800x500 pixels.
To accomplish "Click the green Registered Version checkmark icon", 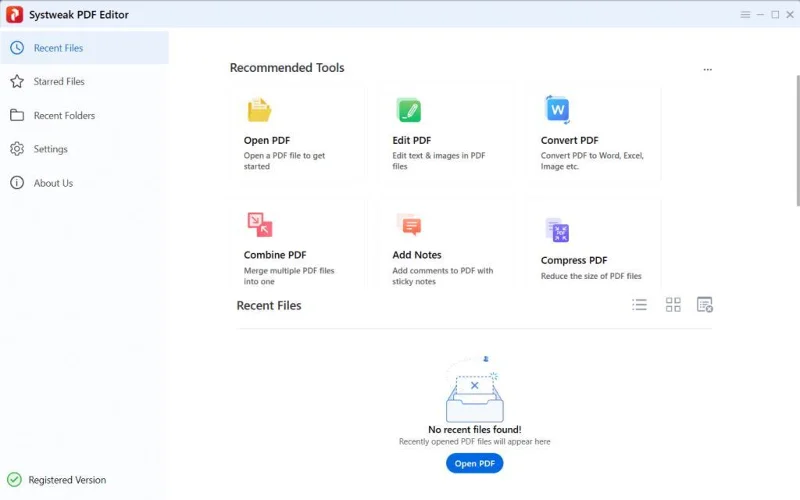I will [x=14, y=480].
